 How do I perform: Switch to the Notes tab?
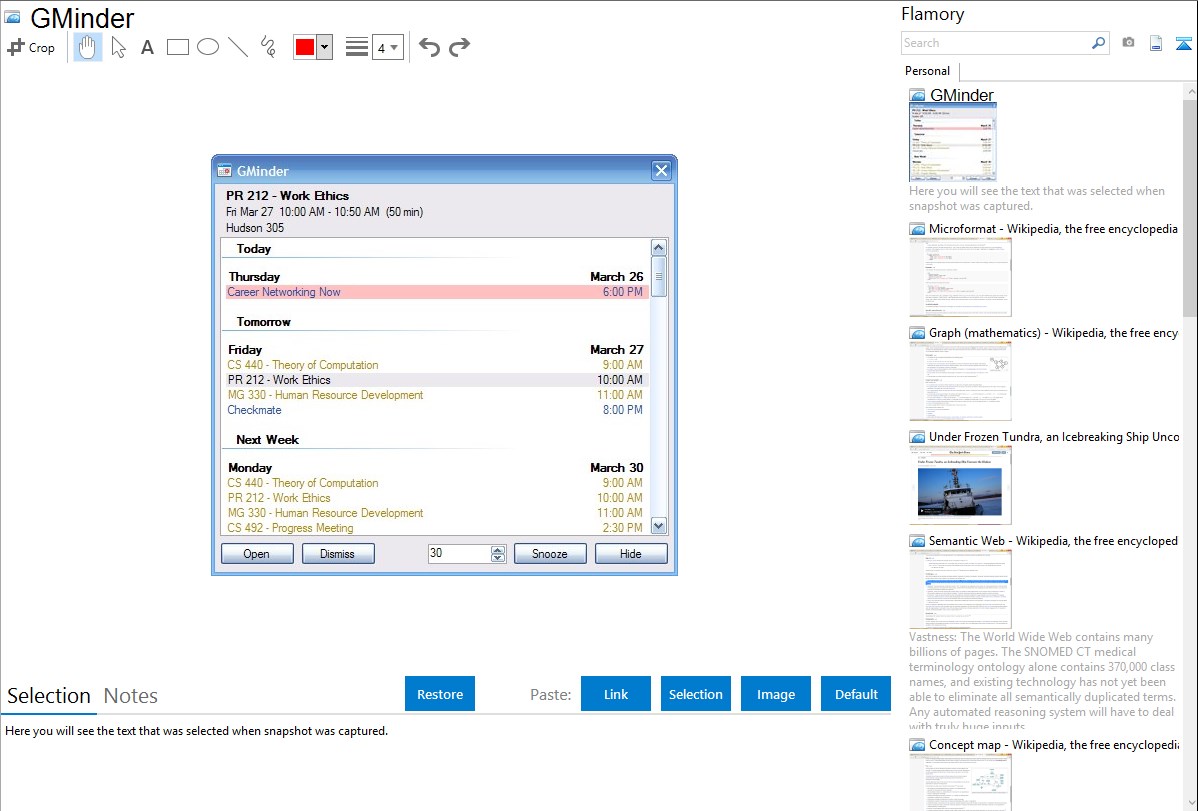[x=131, y=696]
